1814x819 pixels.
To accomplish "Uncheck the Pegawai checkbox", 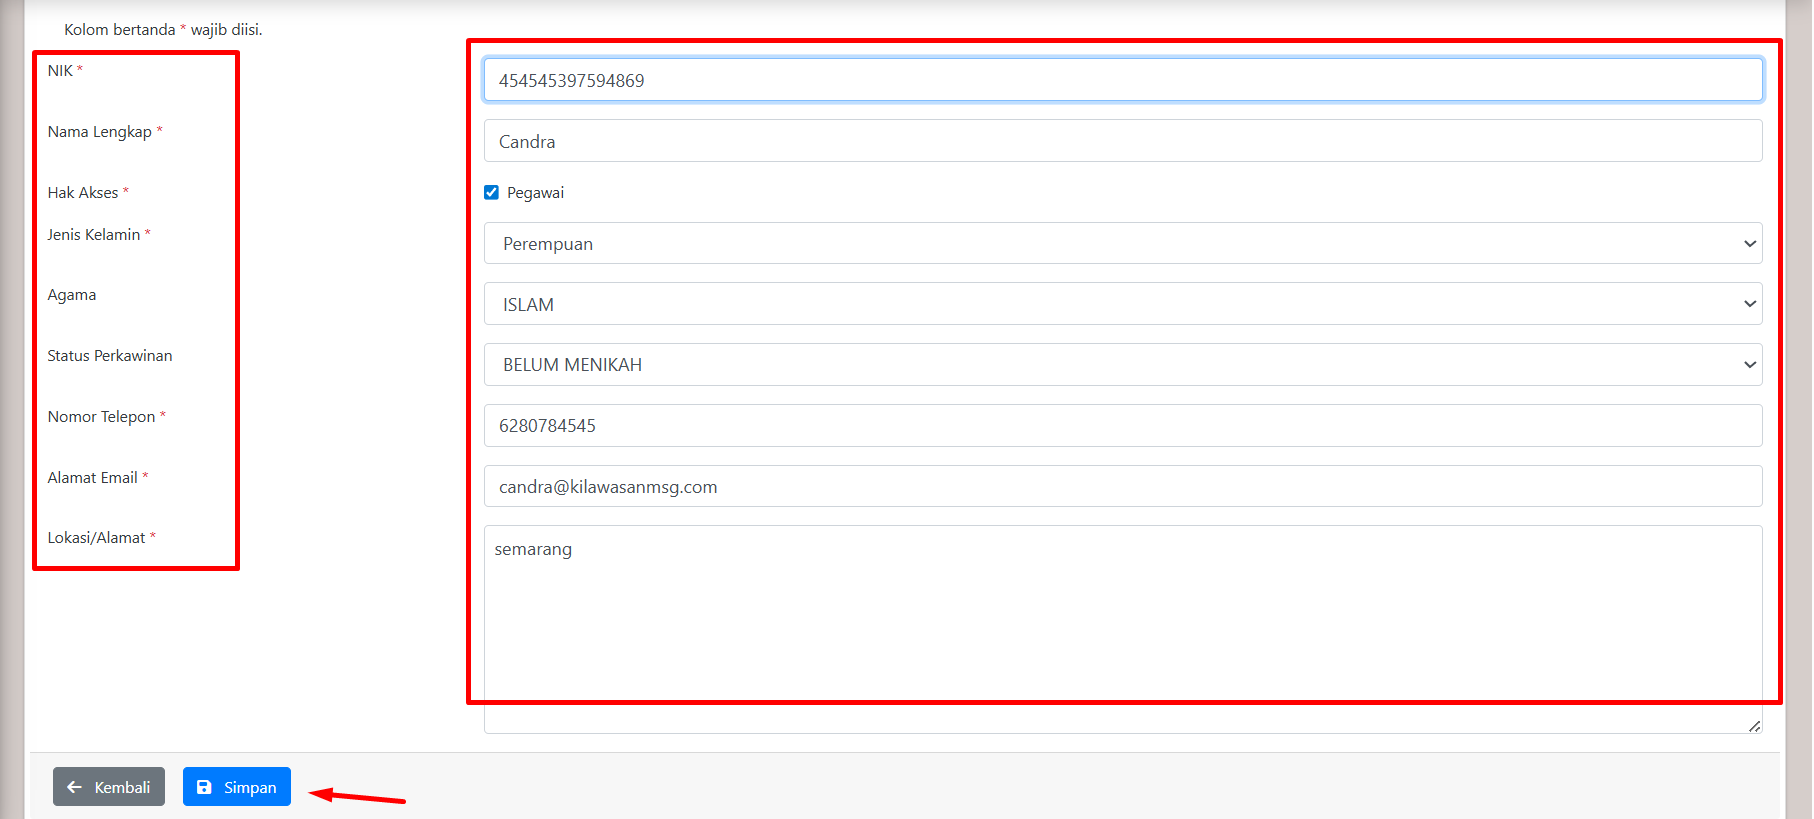I will point(491,193).
